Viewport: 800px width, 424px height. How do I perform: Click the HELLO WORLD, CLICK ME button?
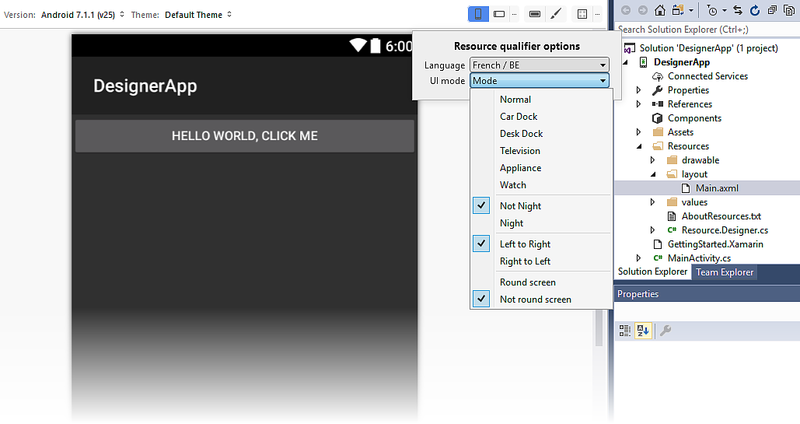[245, 136]
